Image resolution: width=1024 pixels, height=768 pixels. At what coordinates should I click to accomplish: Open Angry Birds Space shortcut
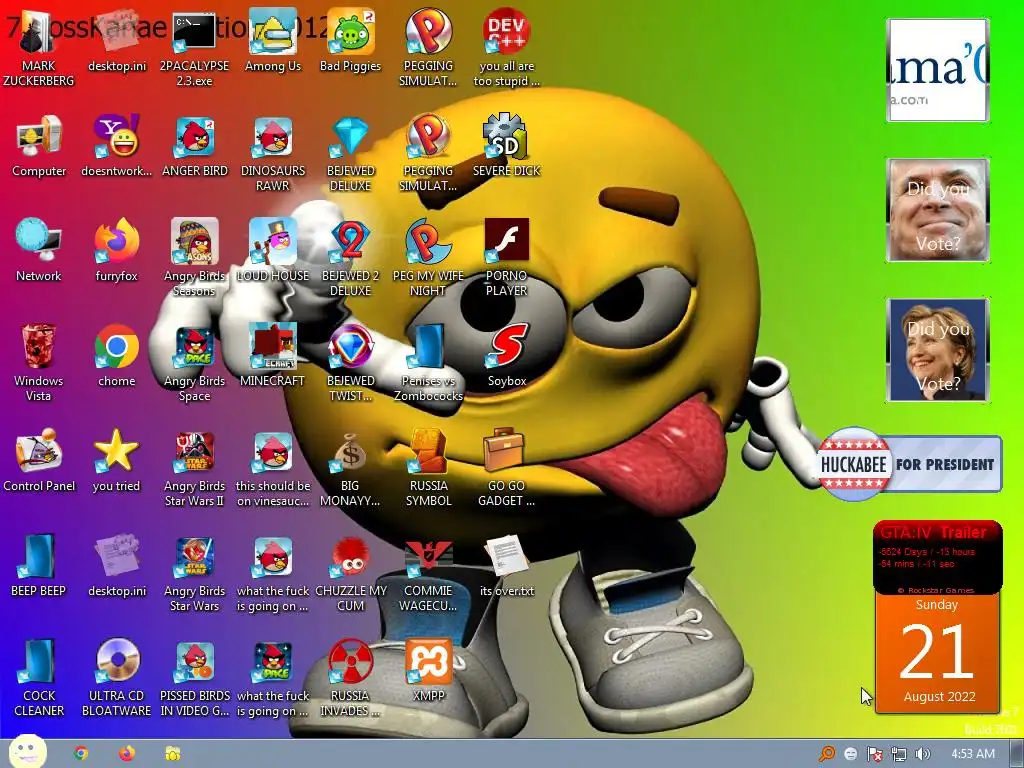(x=194, y=363)
